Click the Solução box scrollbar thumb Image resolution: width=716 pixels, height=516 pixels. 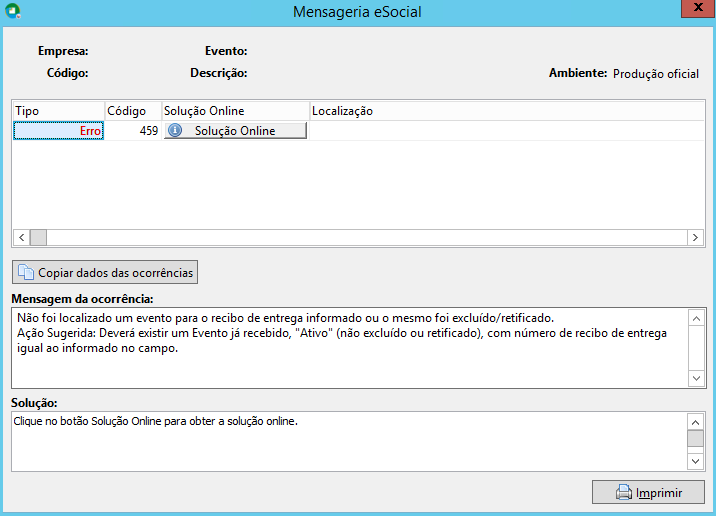[x=695, y=438]
